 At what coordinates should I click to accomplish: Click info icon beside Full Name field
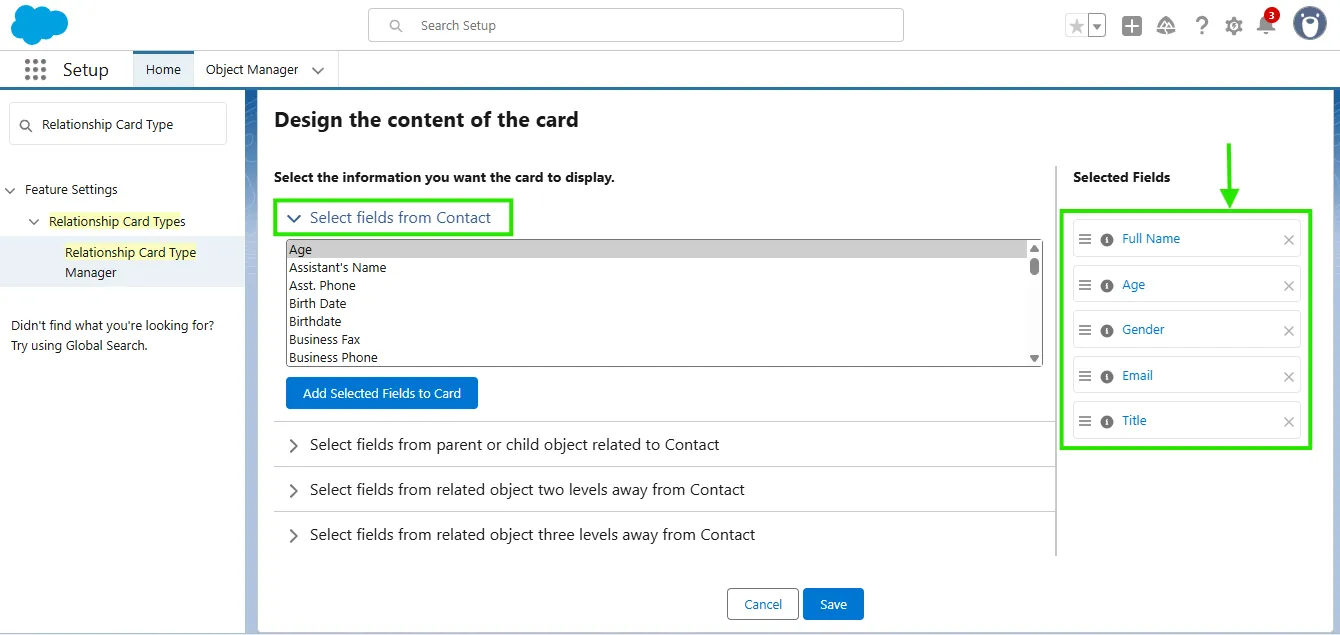pos(1107,240)
